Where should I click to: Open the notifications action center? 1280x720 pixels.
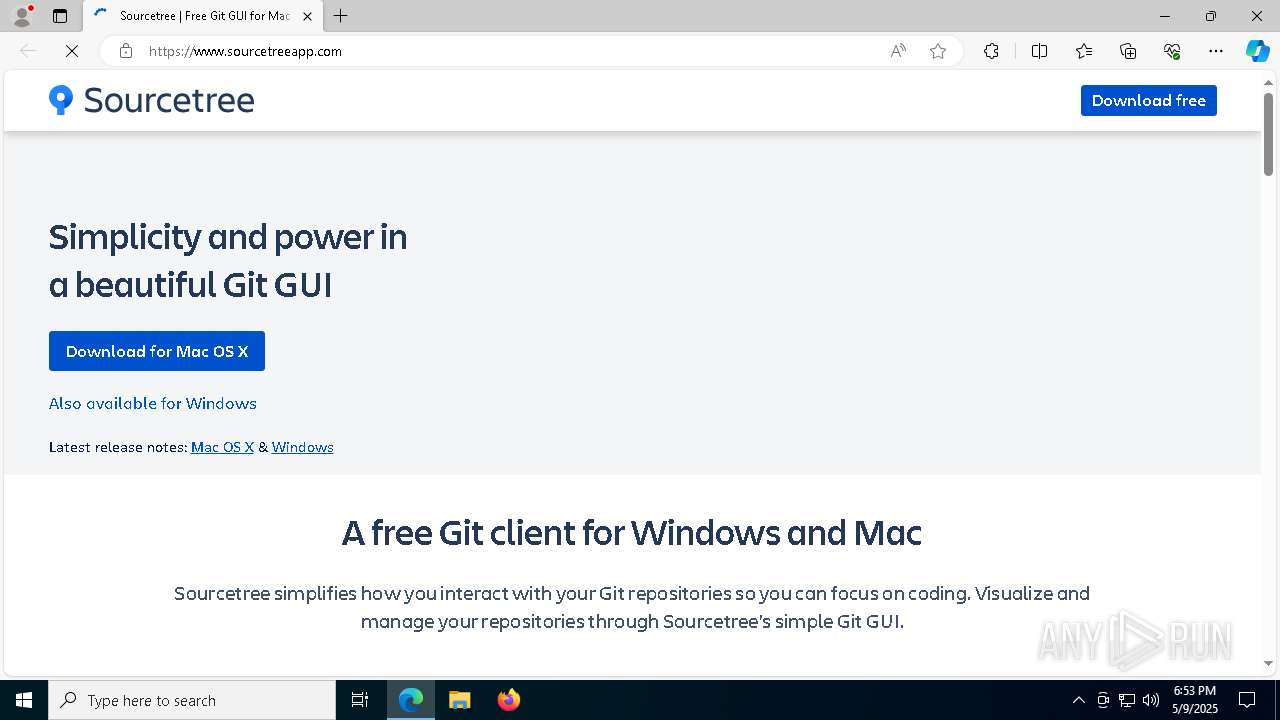click(x=1247, y=700)
